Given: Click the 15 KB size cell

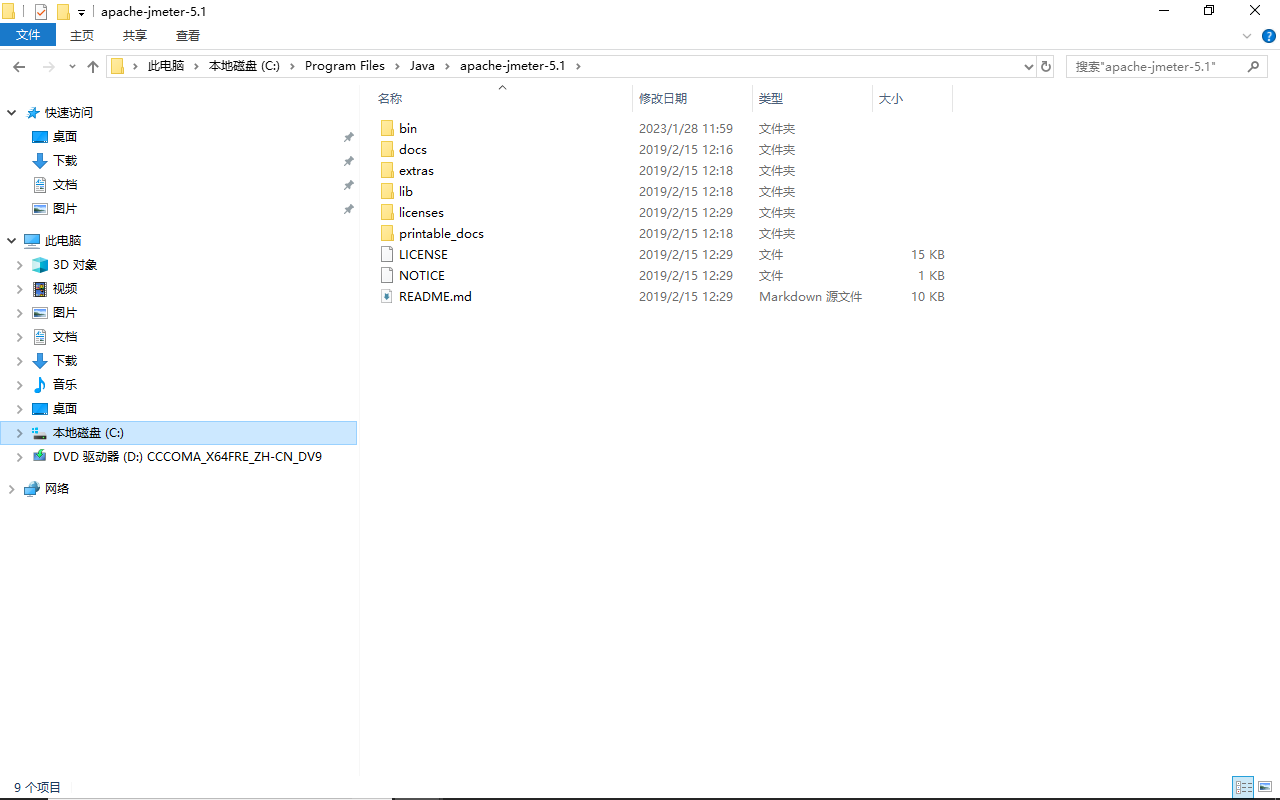Looking at the screenshot, I should [x=927, y=254].
